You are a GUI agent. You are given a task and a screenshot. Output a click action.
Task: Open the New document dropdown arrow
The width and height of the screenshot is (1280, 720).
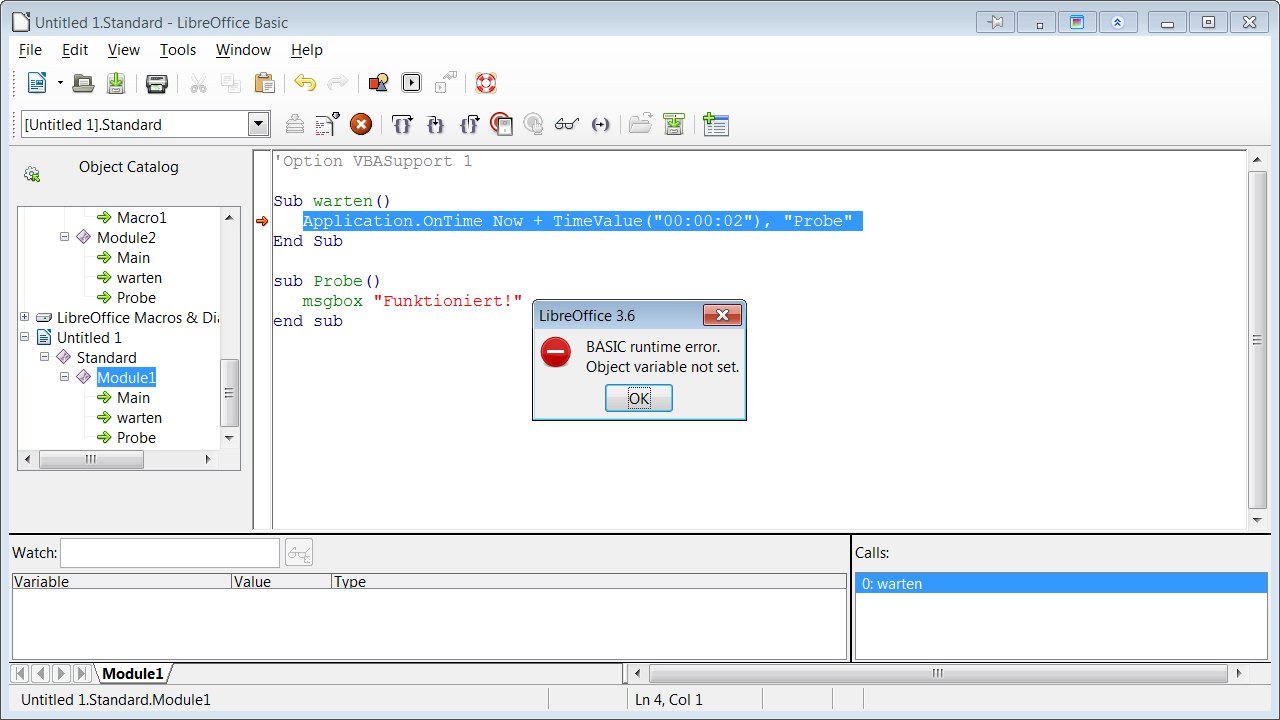tap(60, 83)
